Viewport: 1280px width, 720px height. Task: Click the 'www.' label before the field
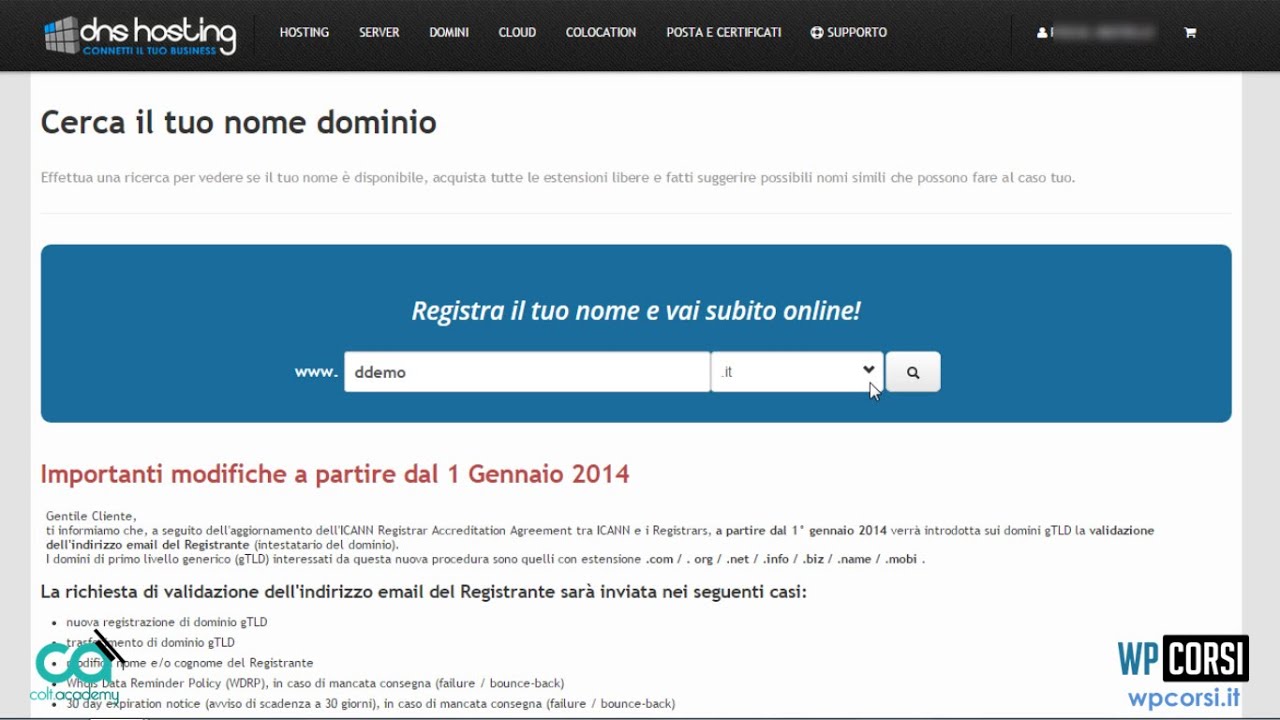tap(316, 372)
